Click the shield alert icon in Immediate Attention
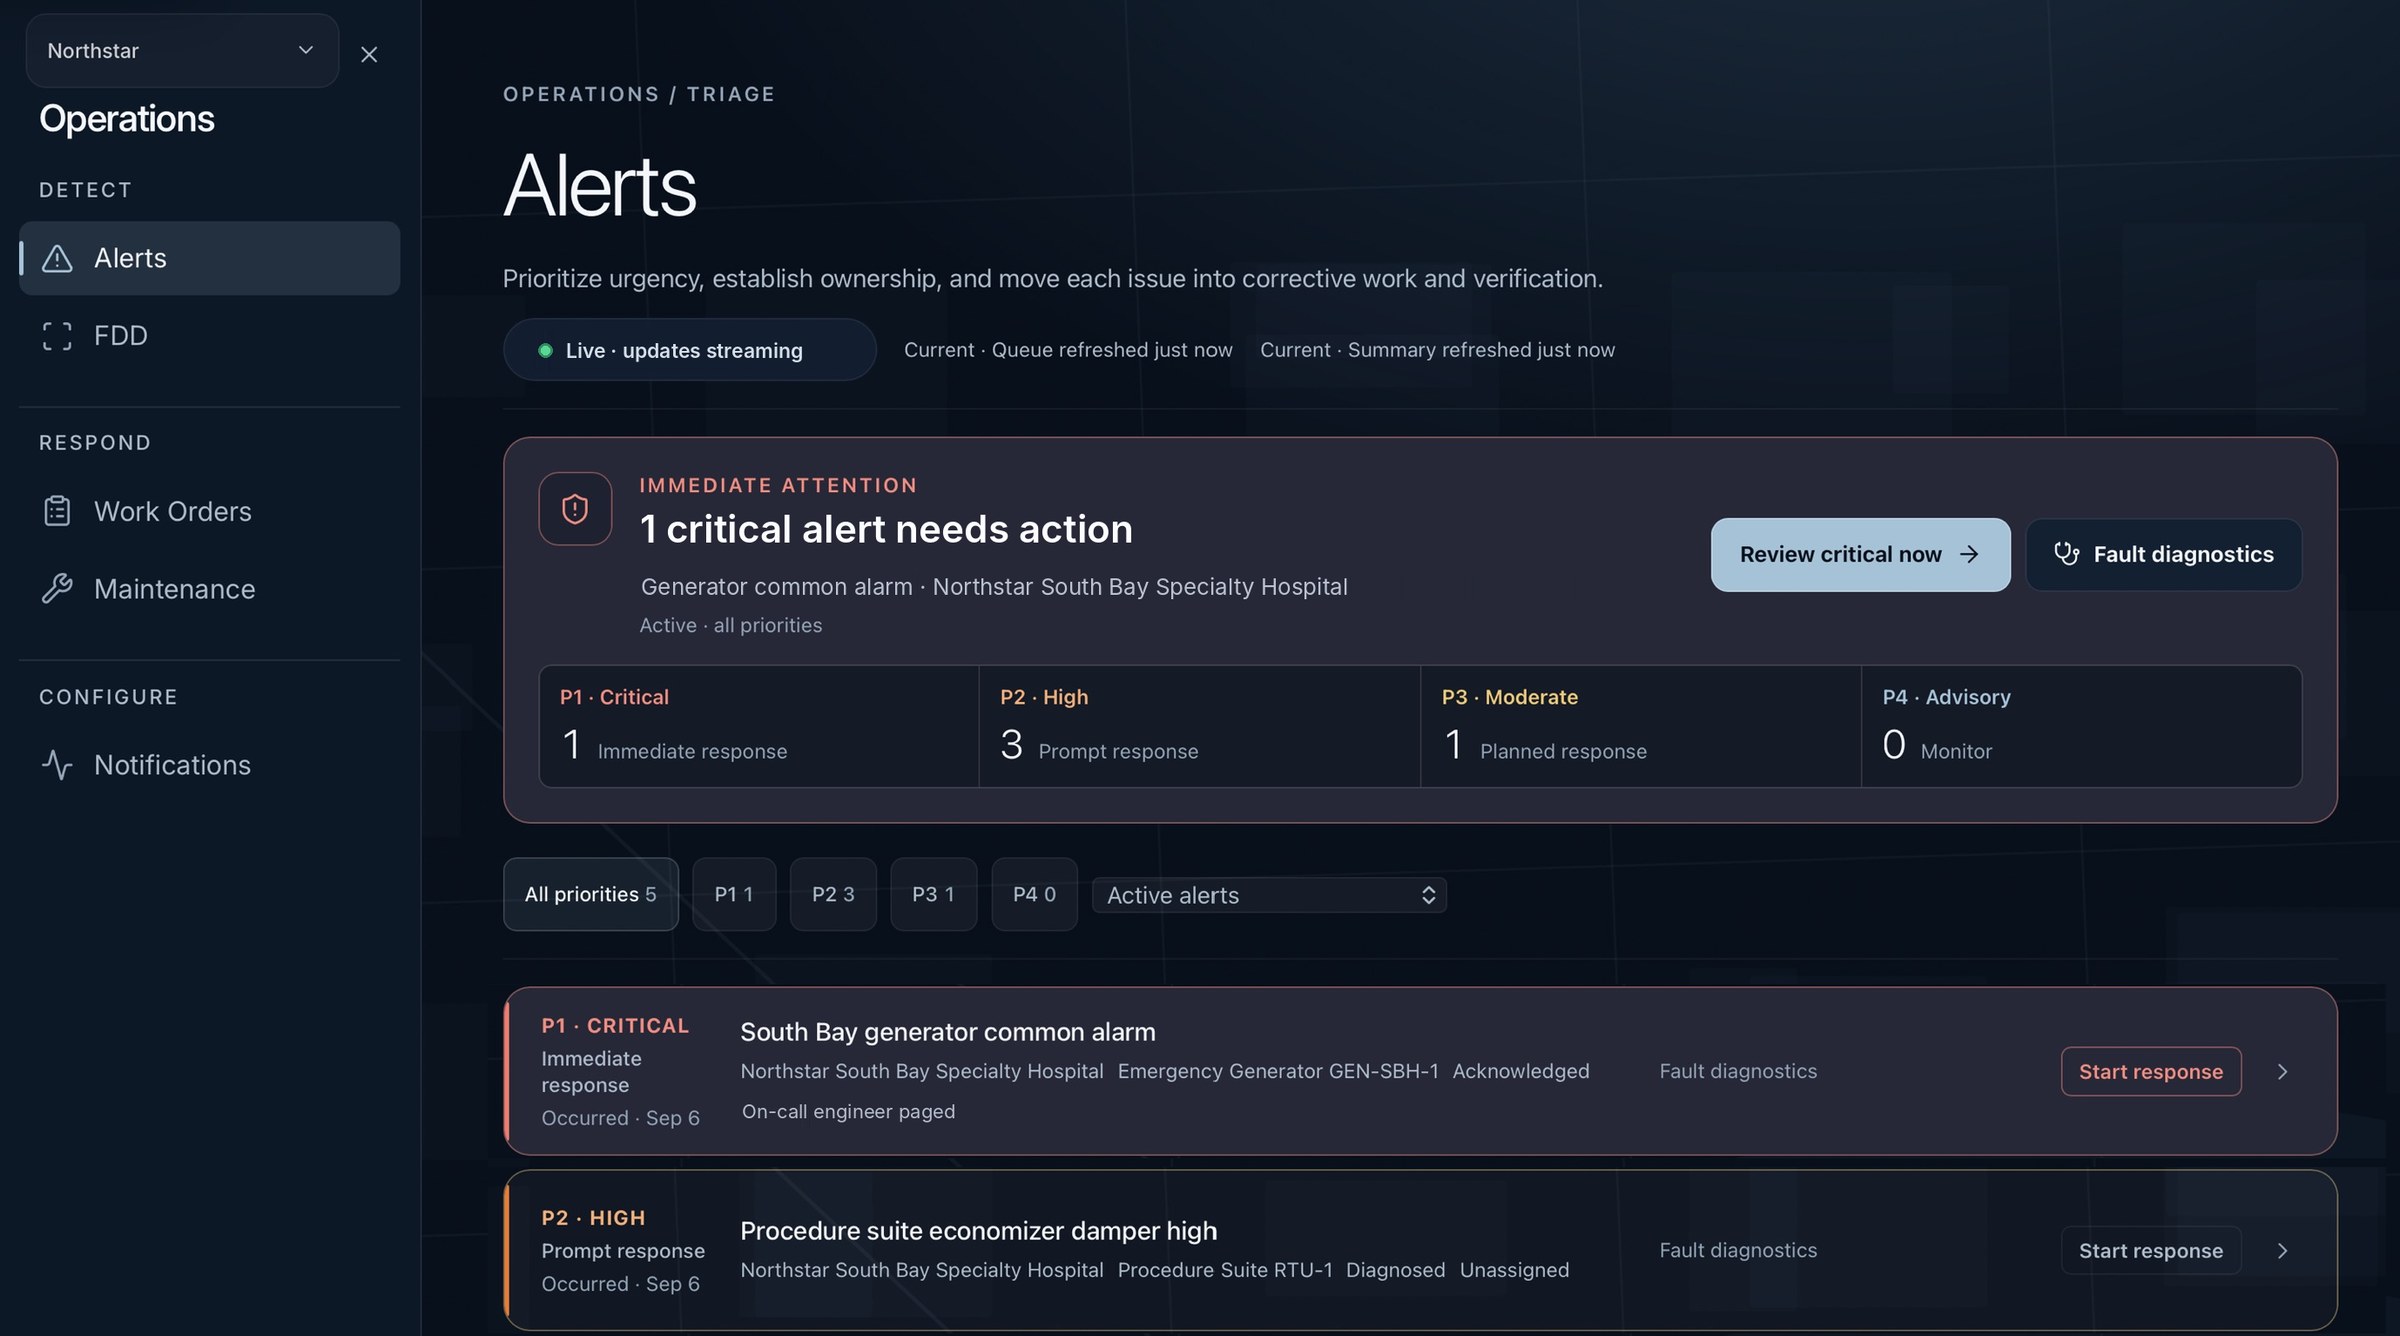 coord(575,509)
